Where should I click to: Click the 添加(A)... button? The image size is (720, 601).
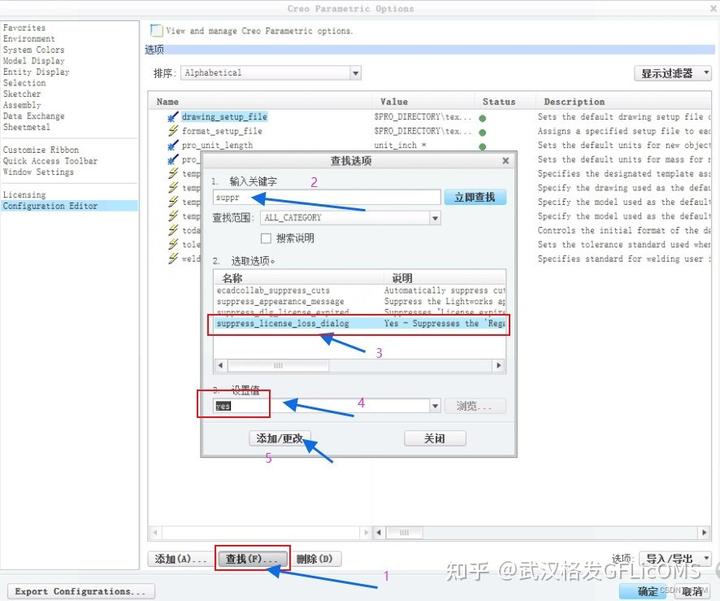coord(180,559)
